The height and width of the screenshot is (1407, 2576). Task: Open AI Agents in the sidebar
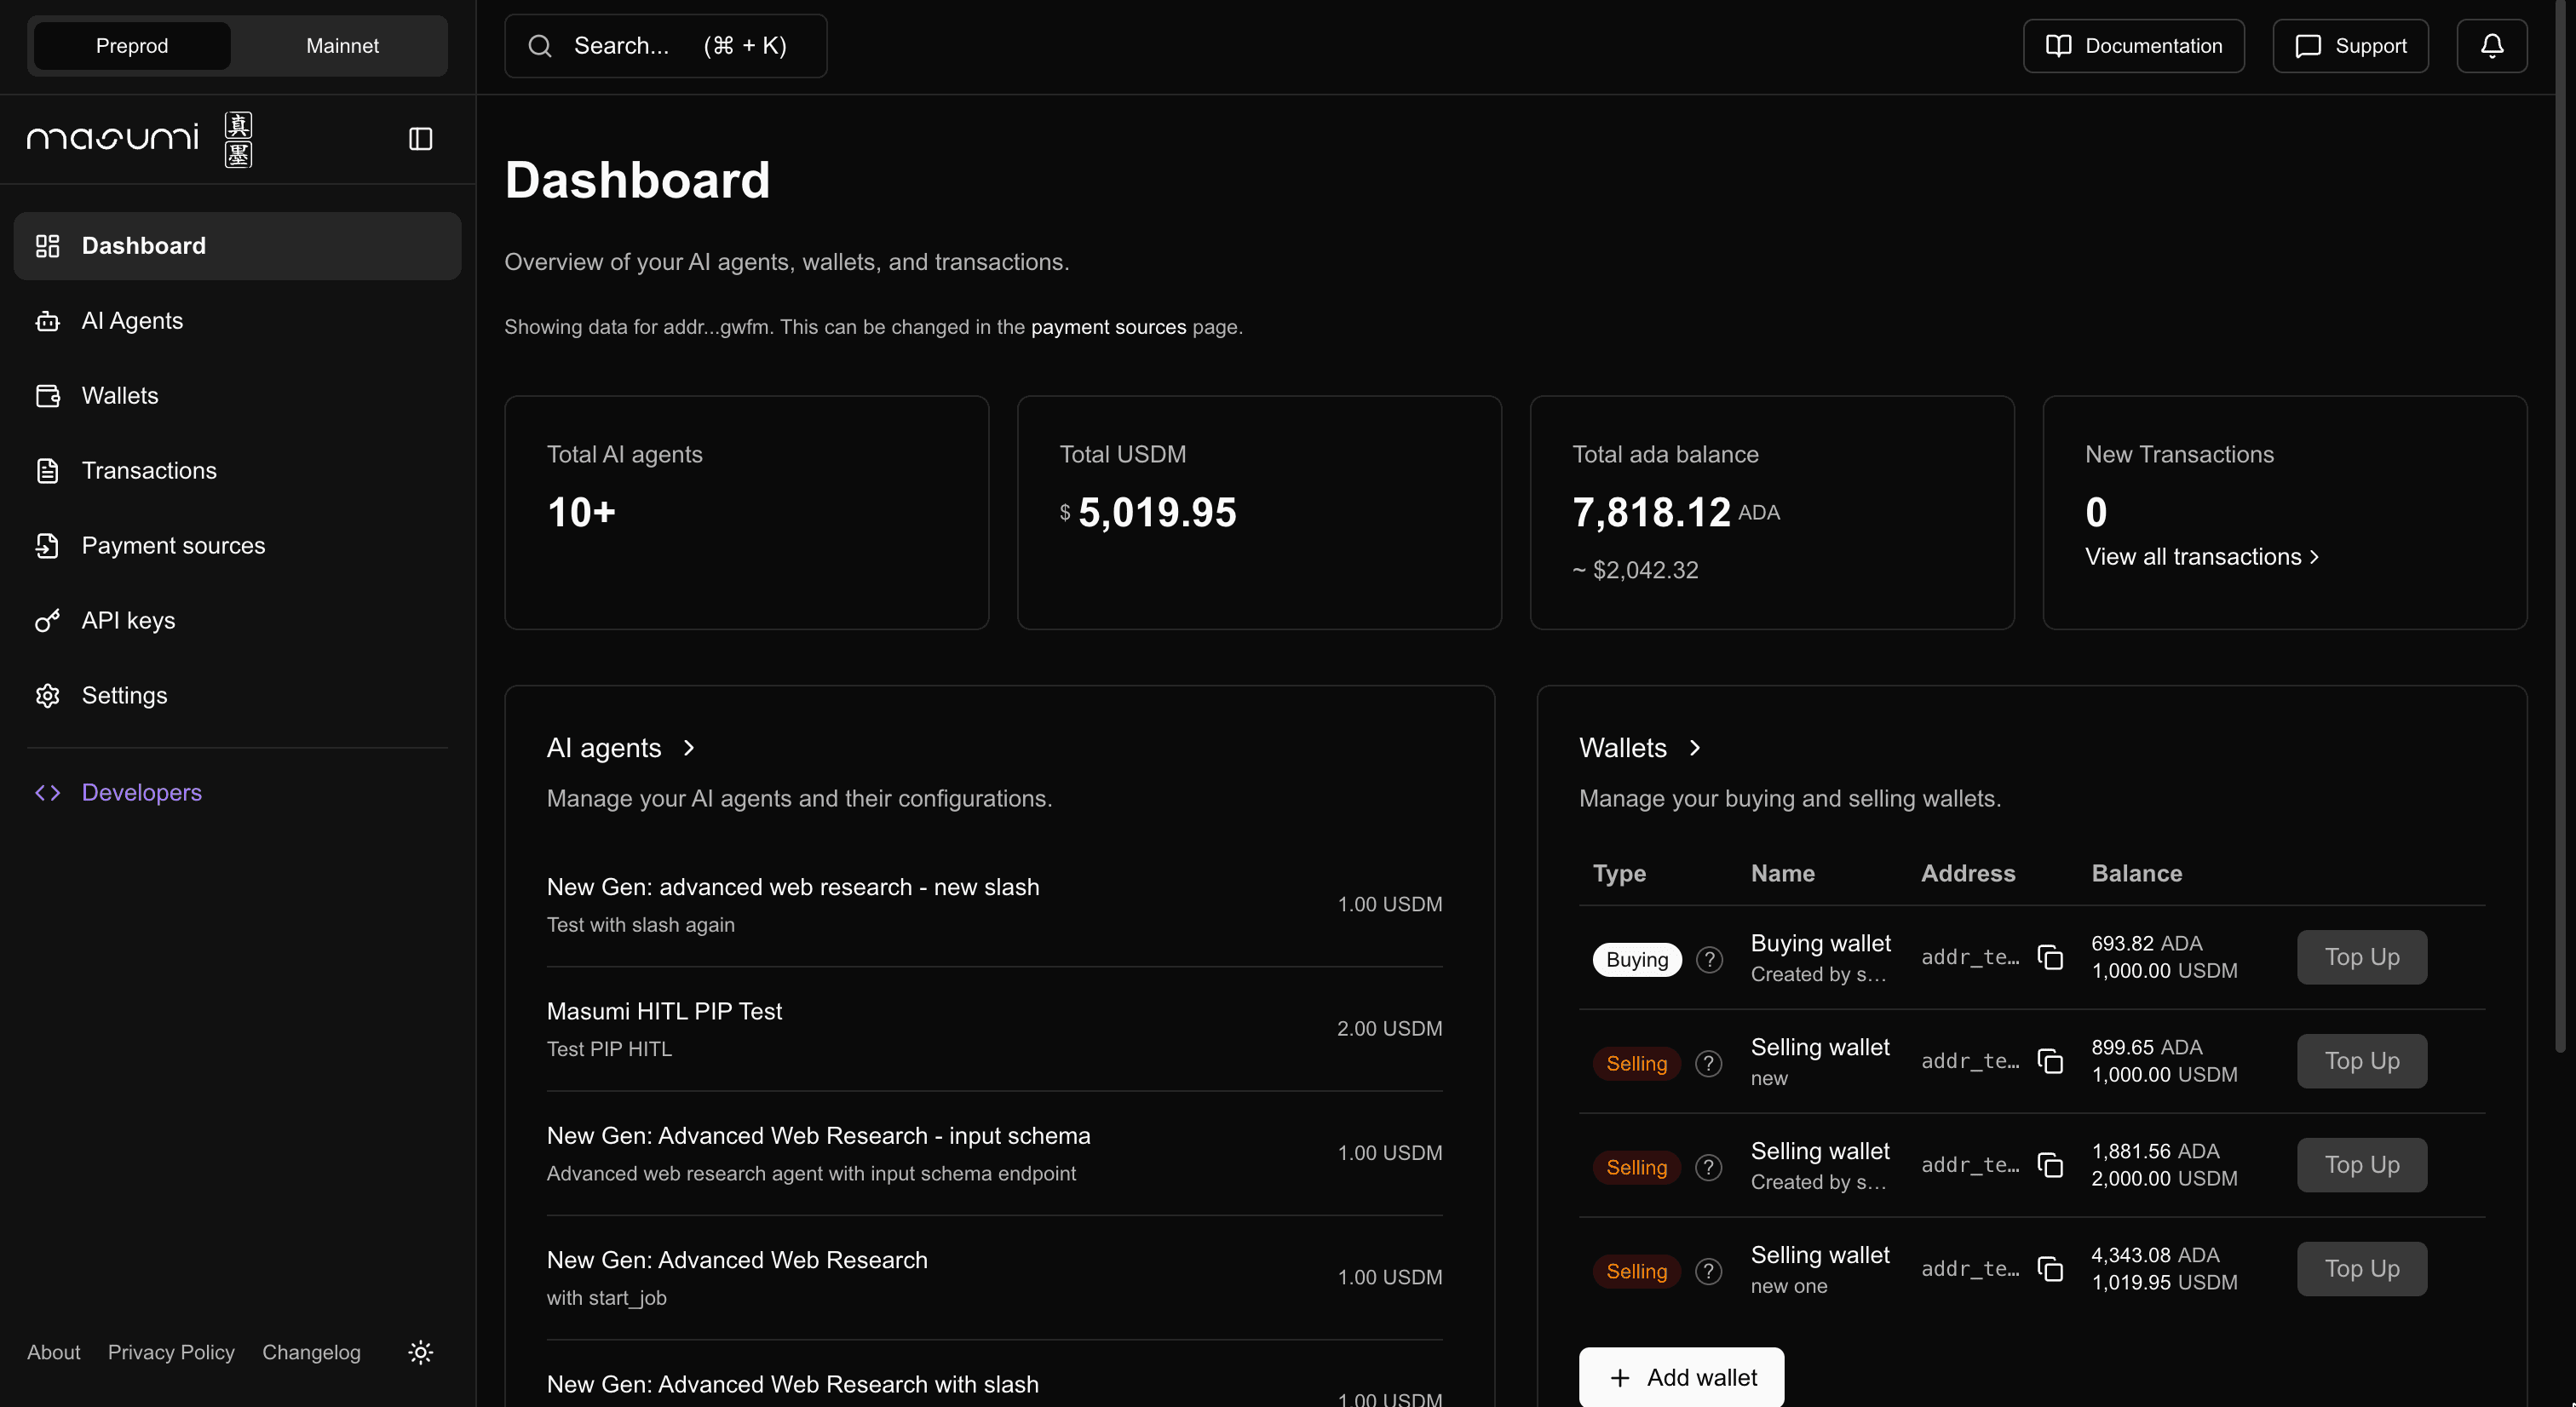pos(237,321)
